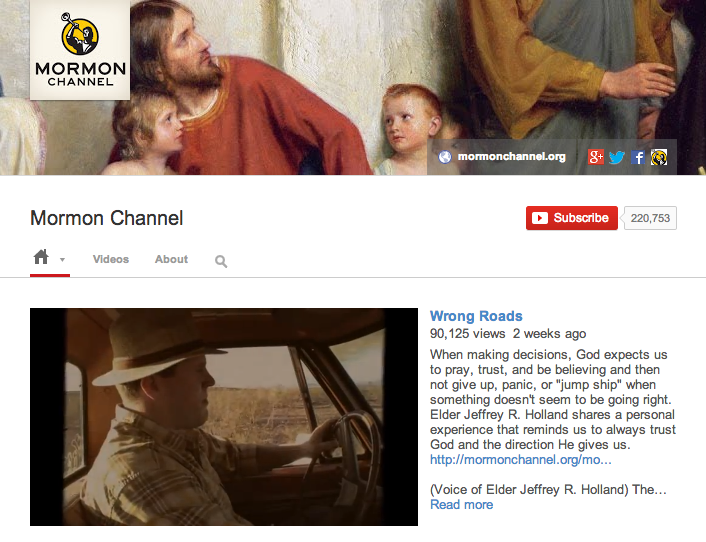Viewport: 706px width, 542px height.
Task: Click the Mormon Channel title text
Action: click(x=107, y=218)
